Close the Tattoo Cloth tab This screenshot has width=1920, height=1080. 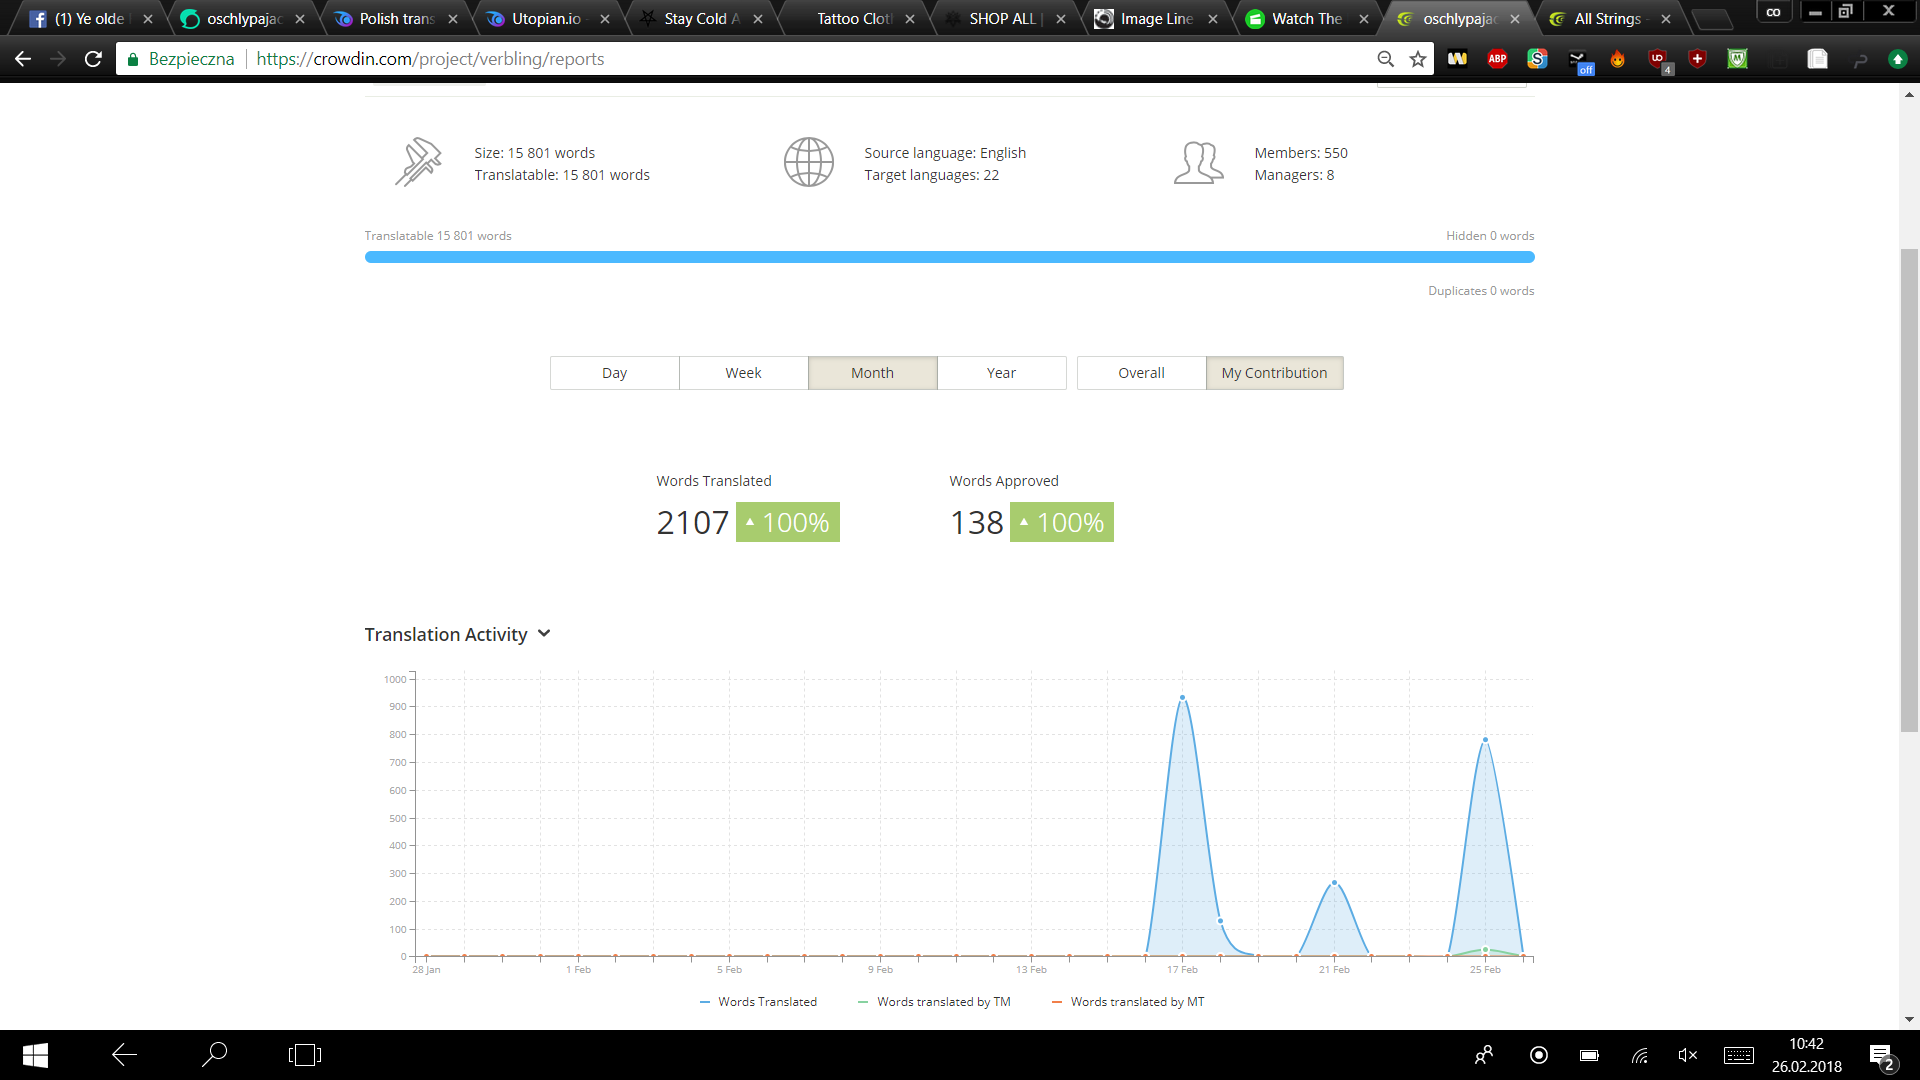910,19
